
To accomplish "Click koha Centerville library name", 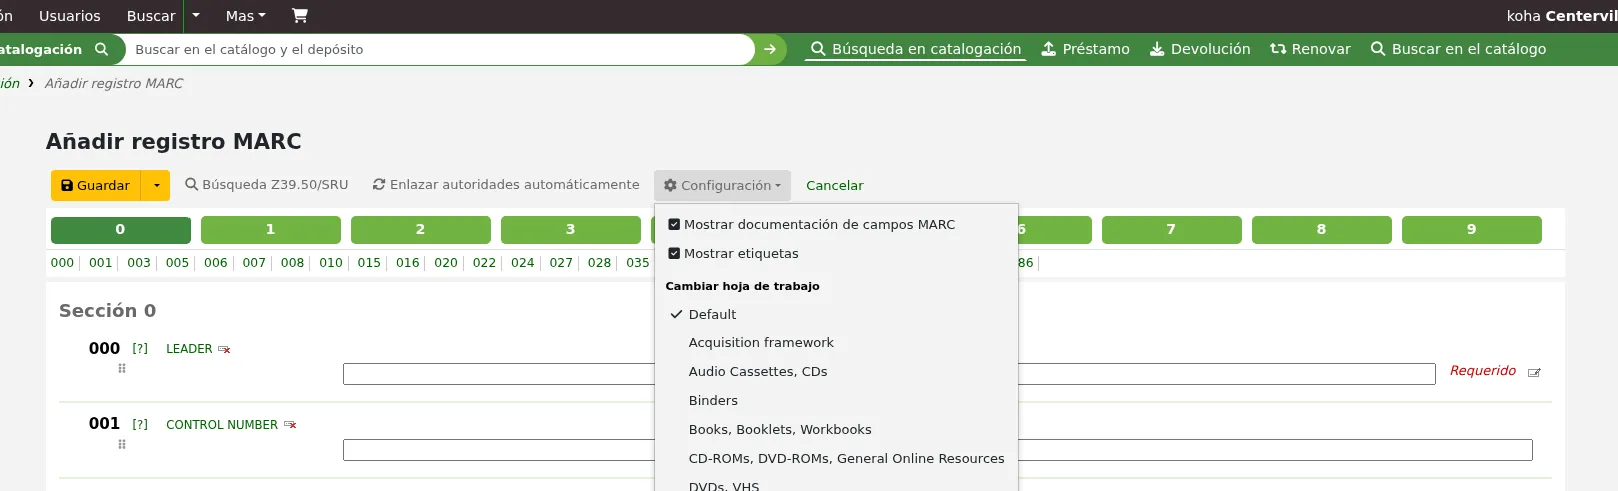I will [1561, 16].
